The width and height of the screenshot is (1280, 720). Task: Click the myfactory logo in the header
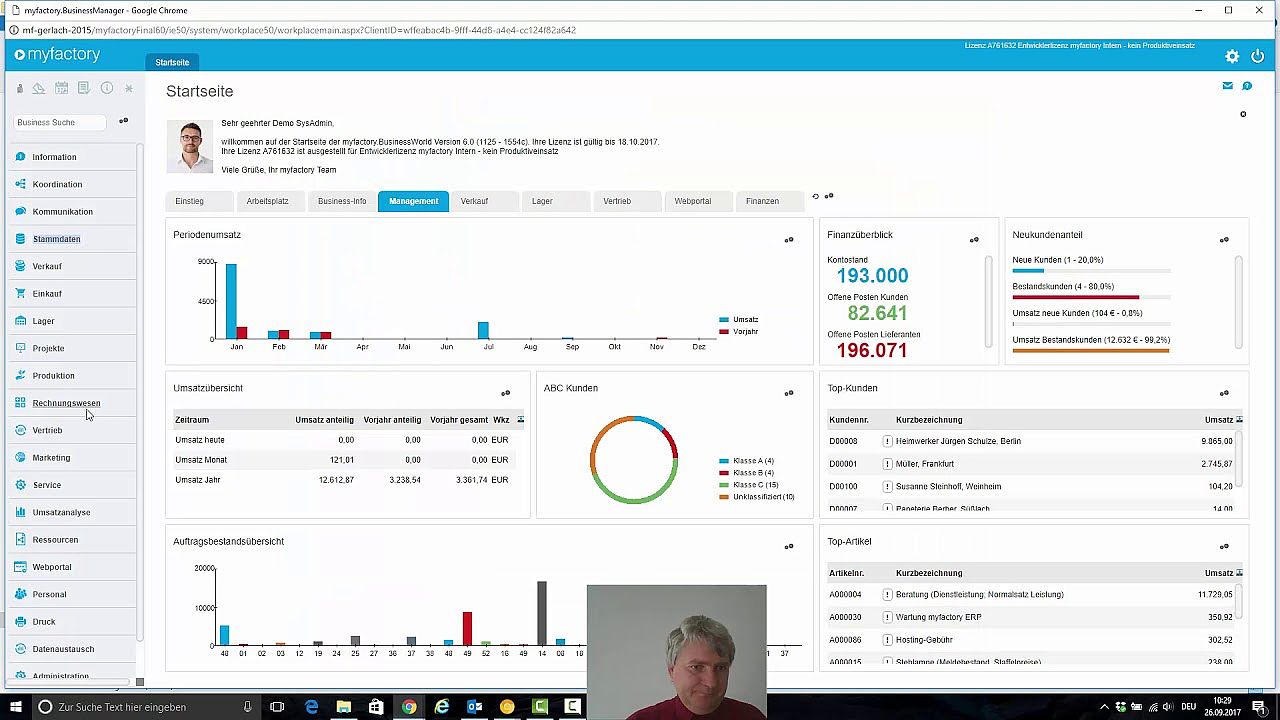coord(57,55)
